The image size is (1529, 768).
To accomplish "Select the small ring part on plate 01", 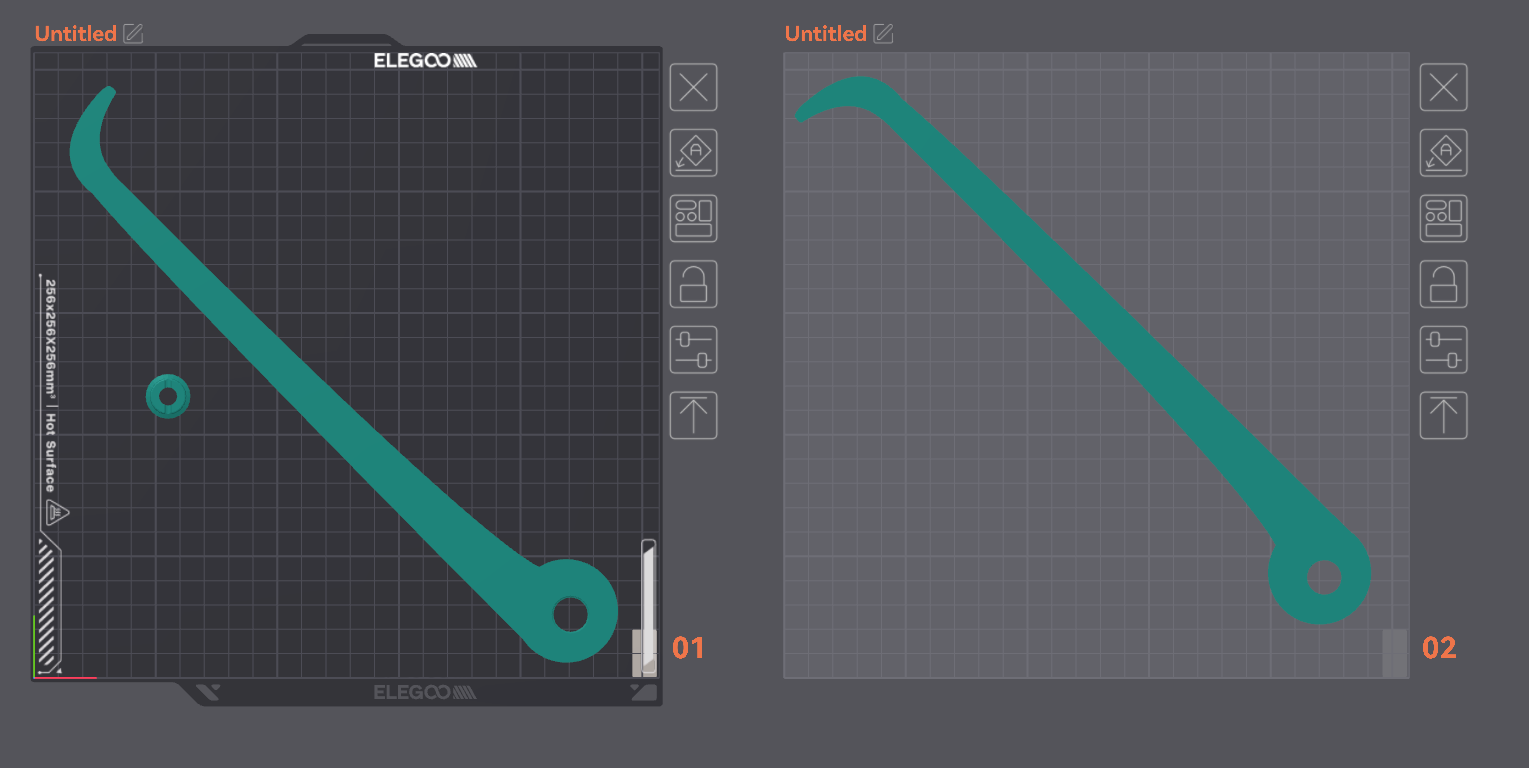I will [168, 397].
